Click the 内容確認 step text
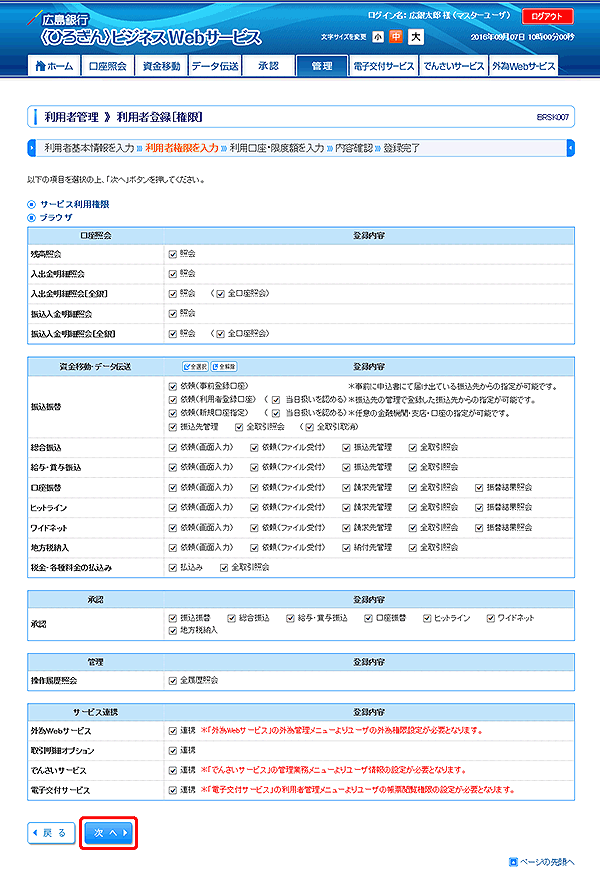This screenshot has height=874, width=600. click(x=354, y=148)
